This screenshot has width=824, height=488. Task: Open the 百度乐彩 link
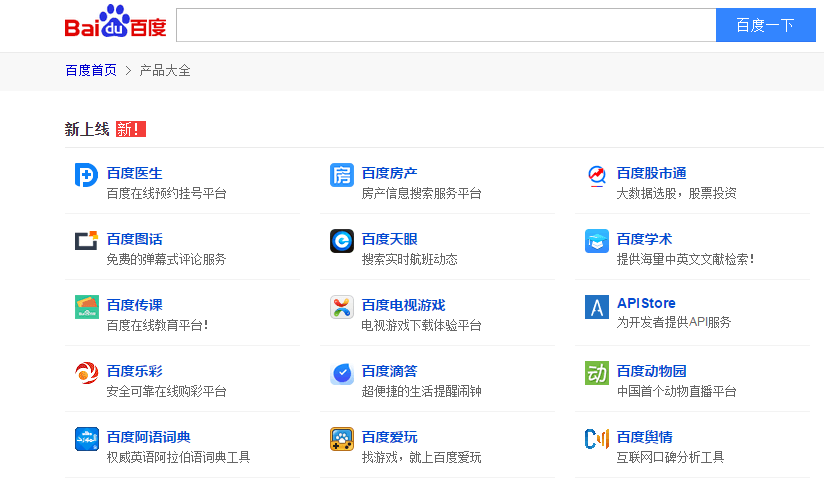pyautogui.click(x=135, y=371)
